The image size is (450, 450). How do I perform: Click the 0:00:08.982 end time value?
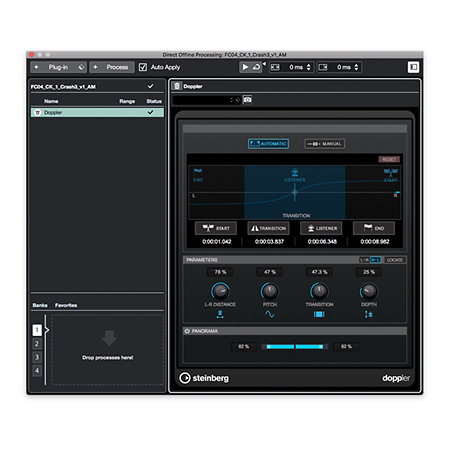coord(375,242)
